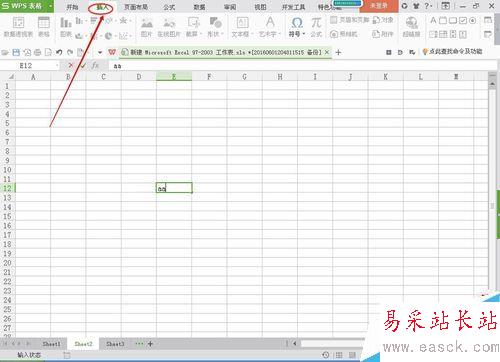Open the quick access toolbar customize dropdown
500x362 pixels.
[x=100, y=52]
